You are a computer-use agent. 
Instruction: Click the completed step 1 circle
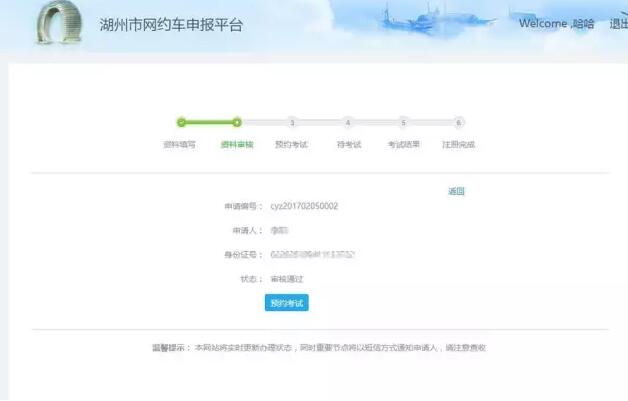[181, 122]
